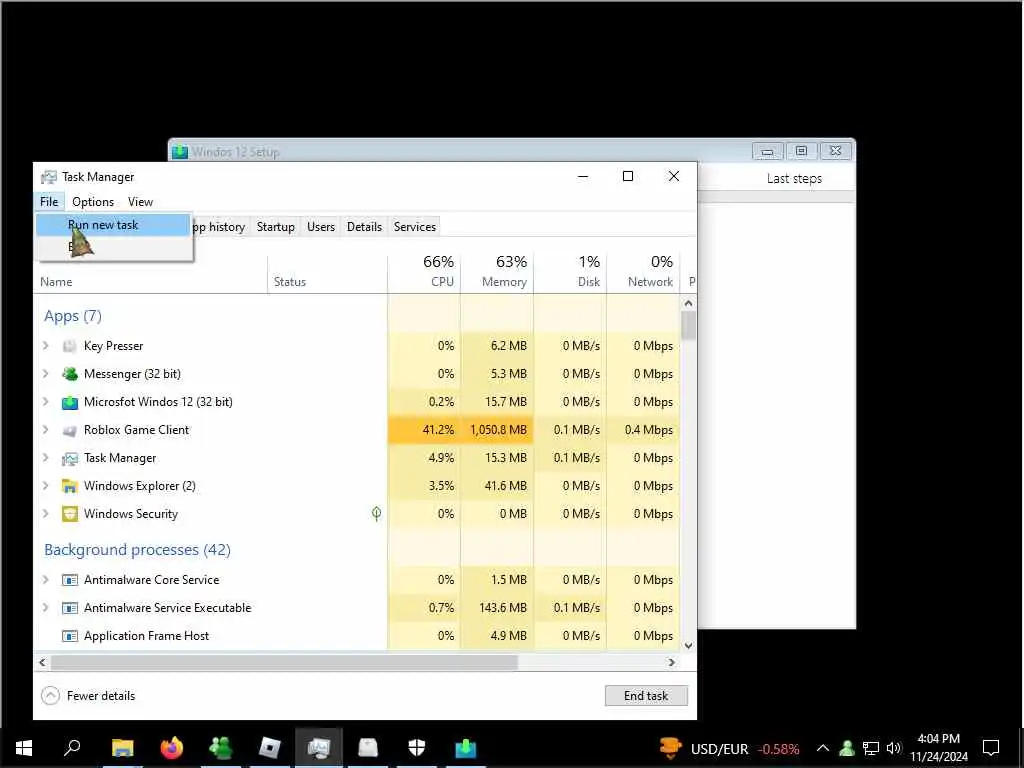Switch to the Details tab
This screenshot has height=768, width=1024.
[x=364, y=227]
